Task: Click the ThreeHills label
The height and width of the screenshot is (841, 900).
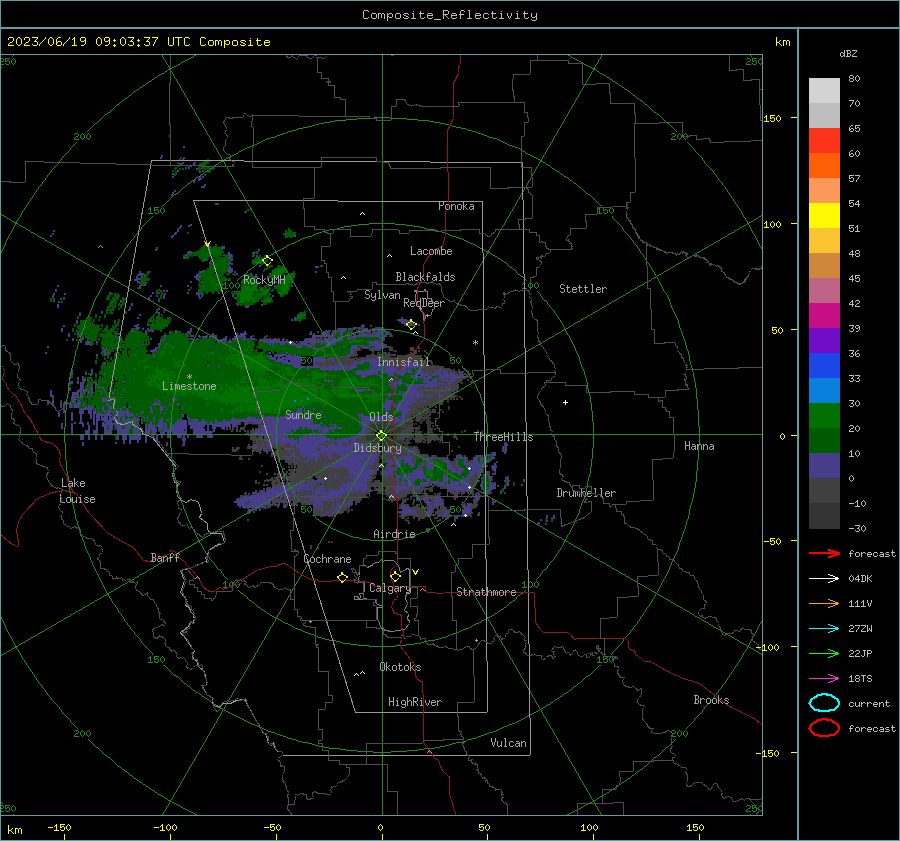Action: click(503, 437)
